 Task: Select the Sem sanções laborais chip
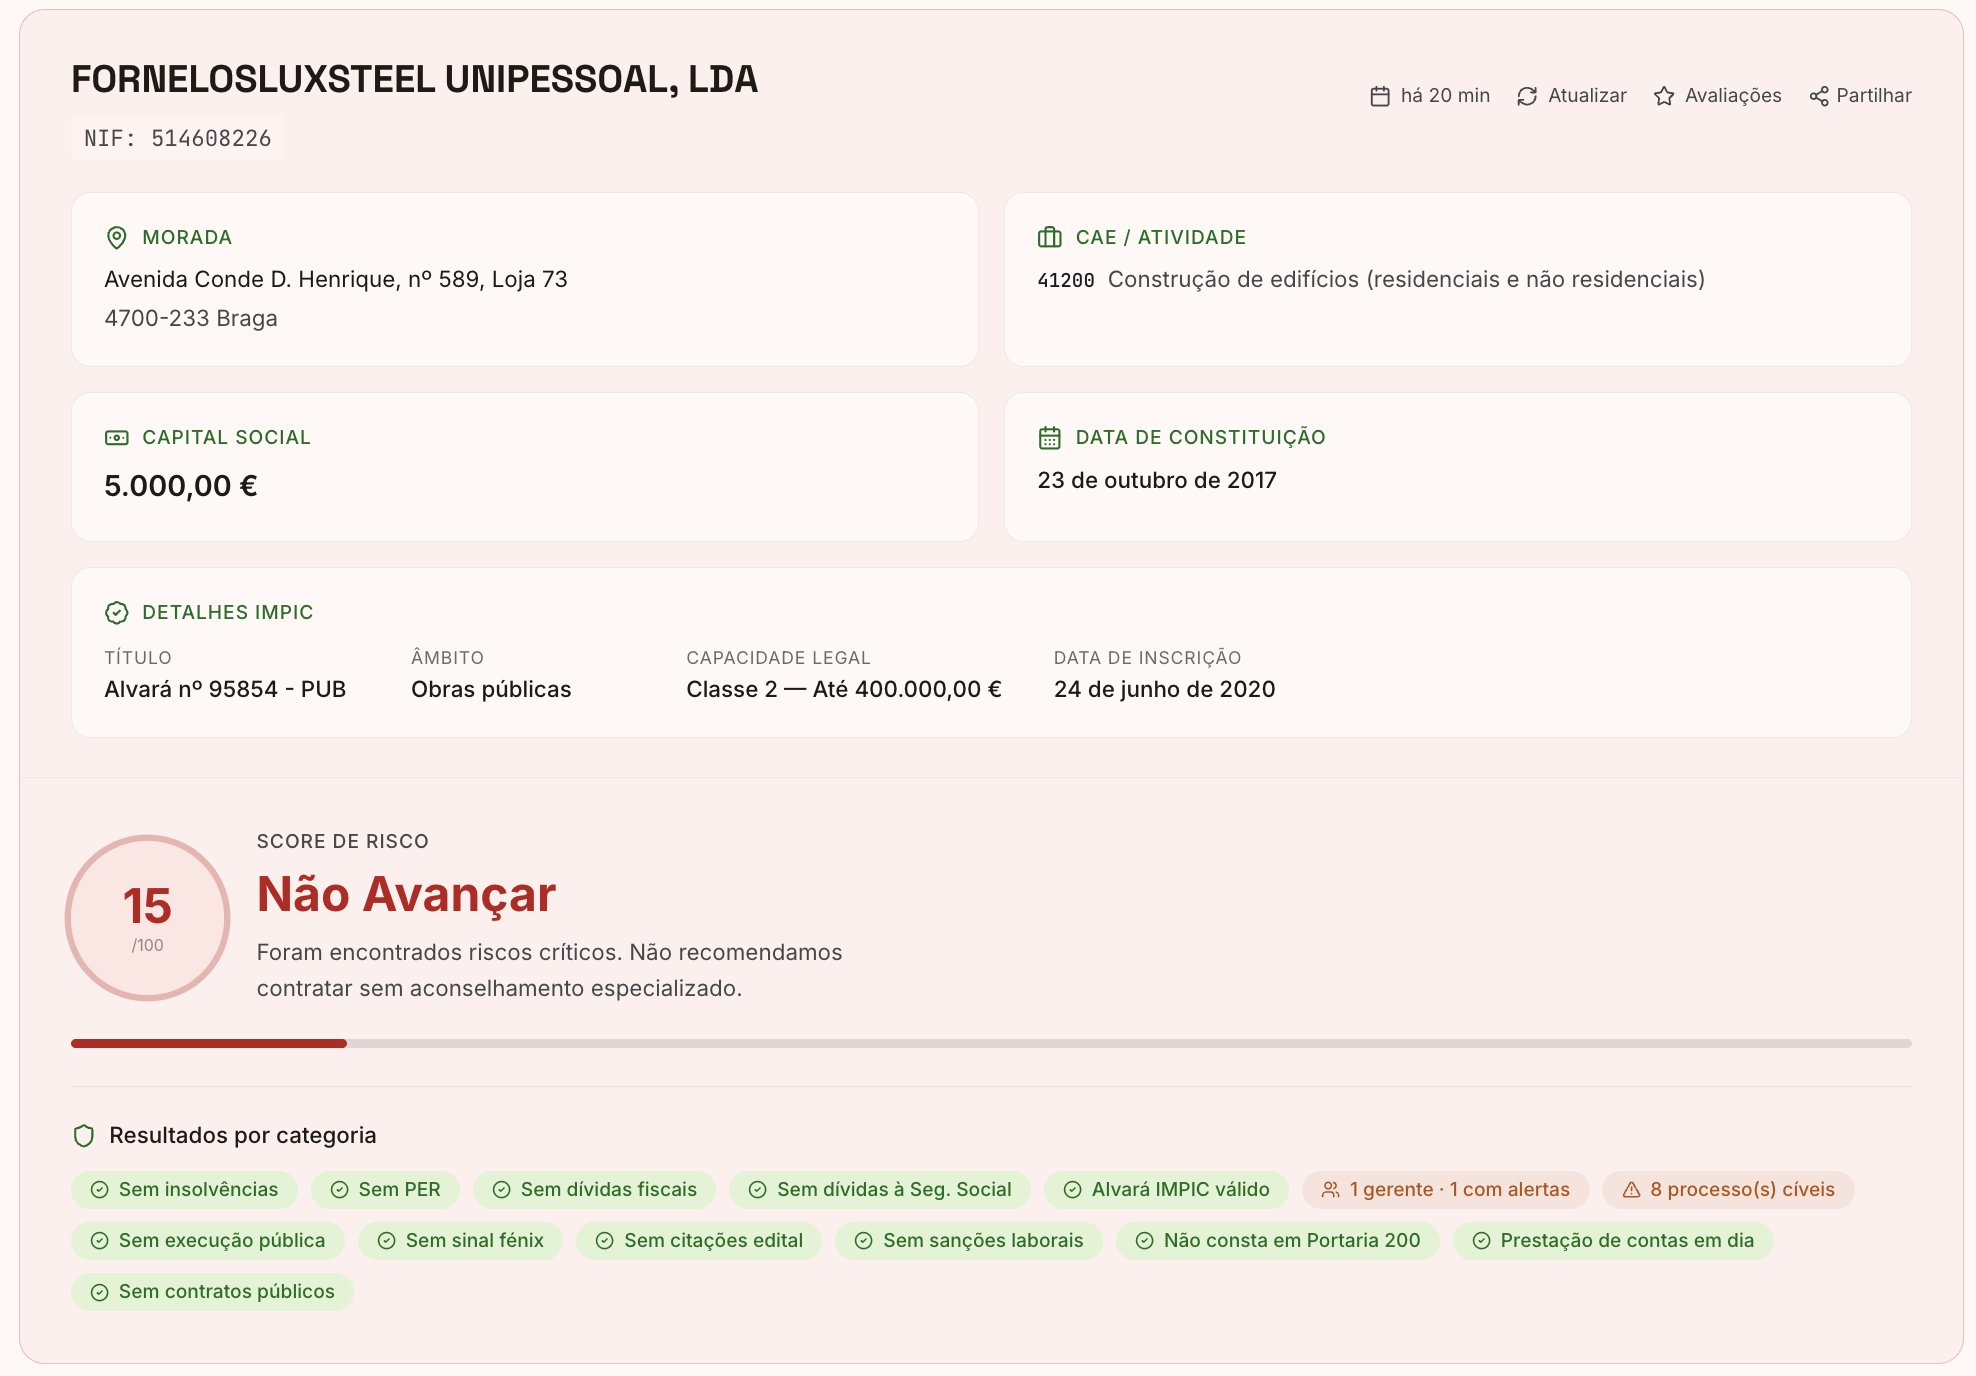click(x=969, y=1241)
